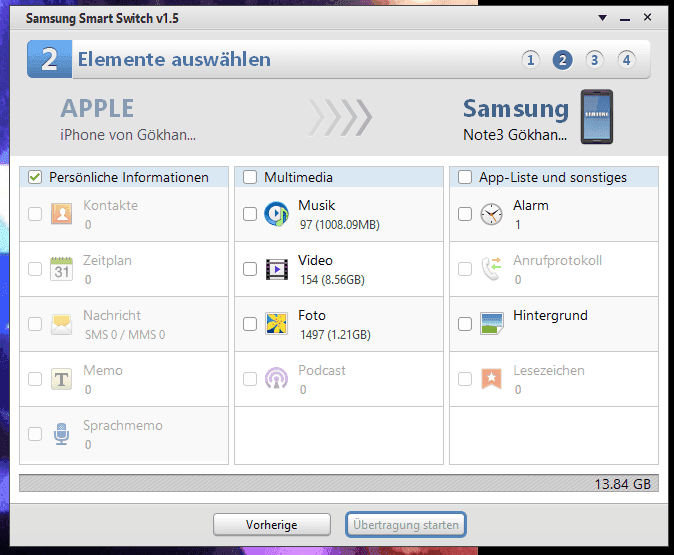
Task: Click the Multimedia header label
Action: click(x=298, y=177)
